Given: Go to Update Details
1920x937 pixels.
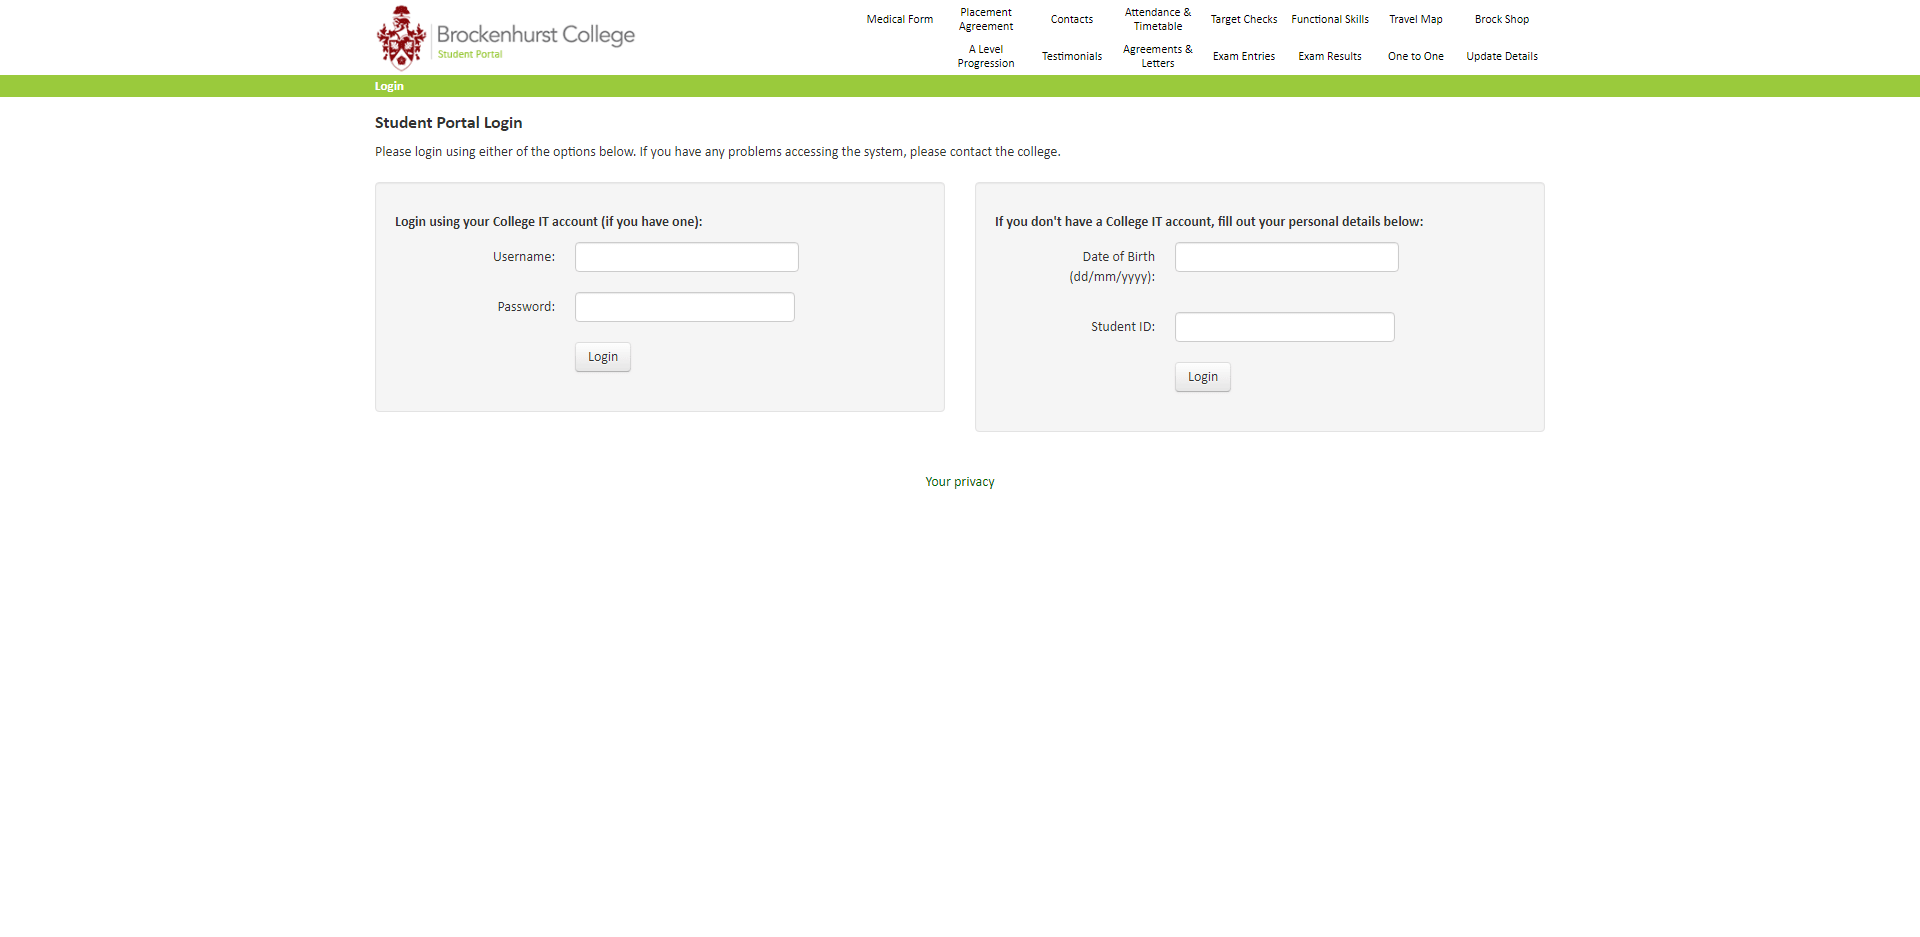Looking at the screenshot, I should pos(1502,57).
